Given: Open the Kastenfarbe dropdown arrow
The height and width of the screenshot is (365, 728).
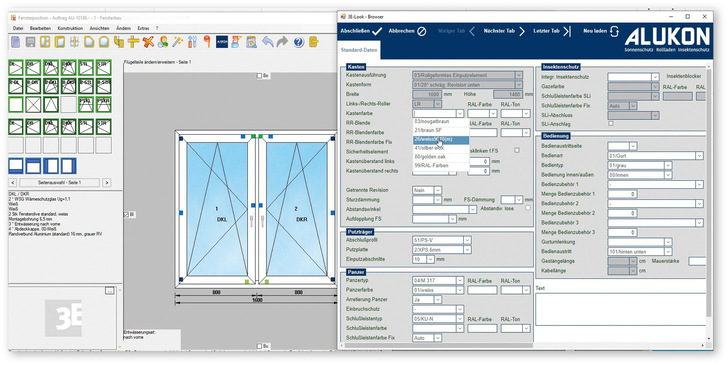Looking at the screenshot, I should (x=460, y=113).
